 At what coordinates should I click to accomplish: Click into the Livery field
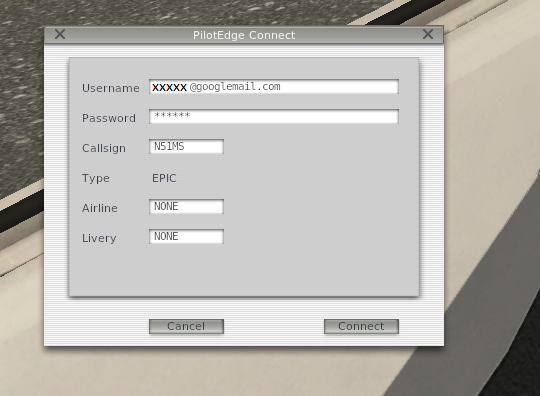(186, 237)
